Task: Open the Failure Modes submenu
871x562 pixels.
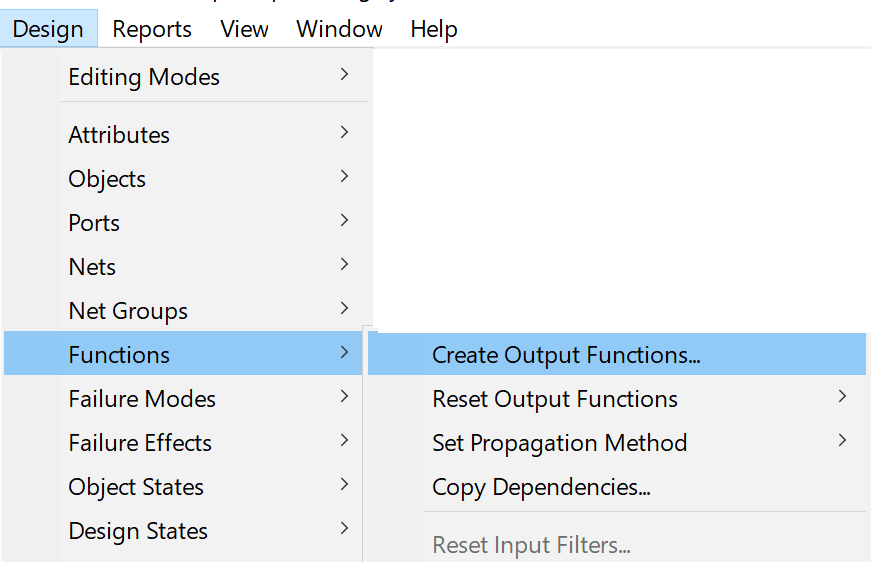Action: pos(142,399)
